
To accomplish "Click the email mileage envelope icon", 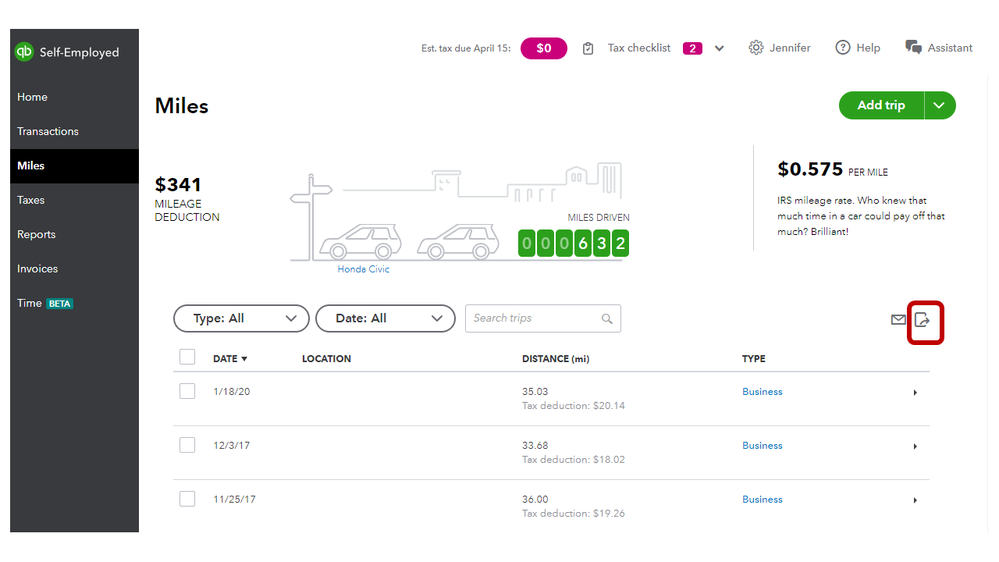I will pyautogui.click(x=898, y=320).
